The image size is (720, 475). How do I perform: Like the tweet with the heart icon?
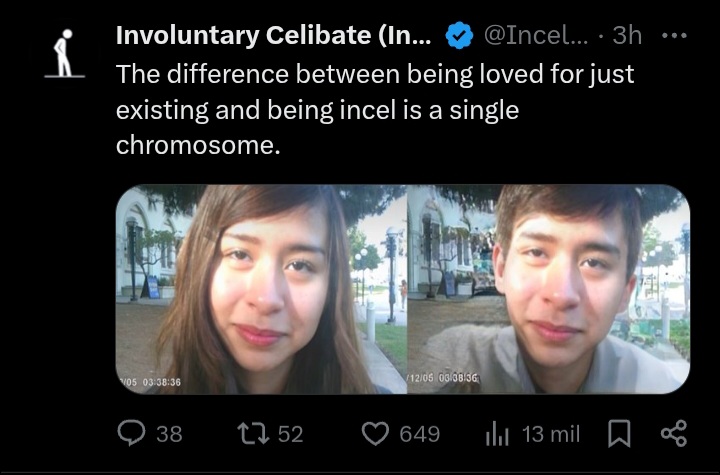click(374, 433)
